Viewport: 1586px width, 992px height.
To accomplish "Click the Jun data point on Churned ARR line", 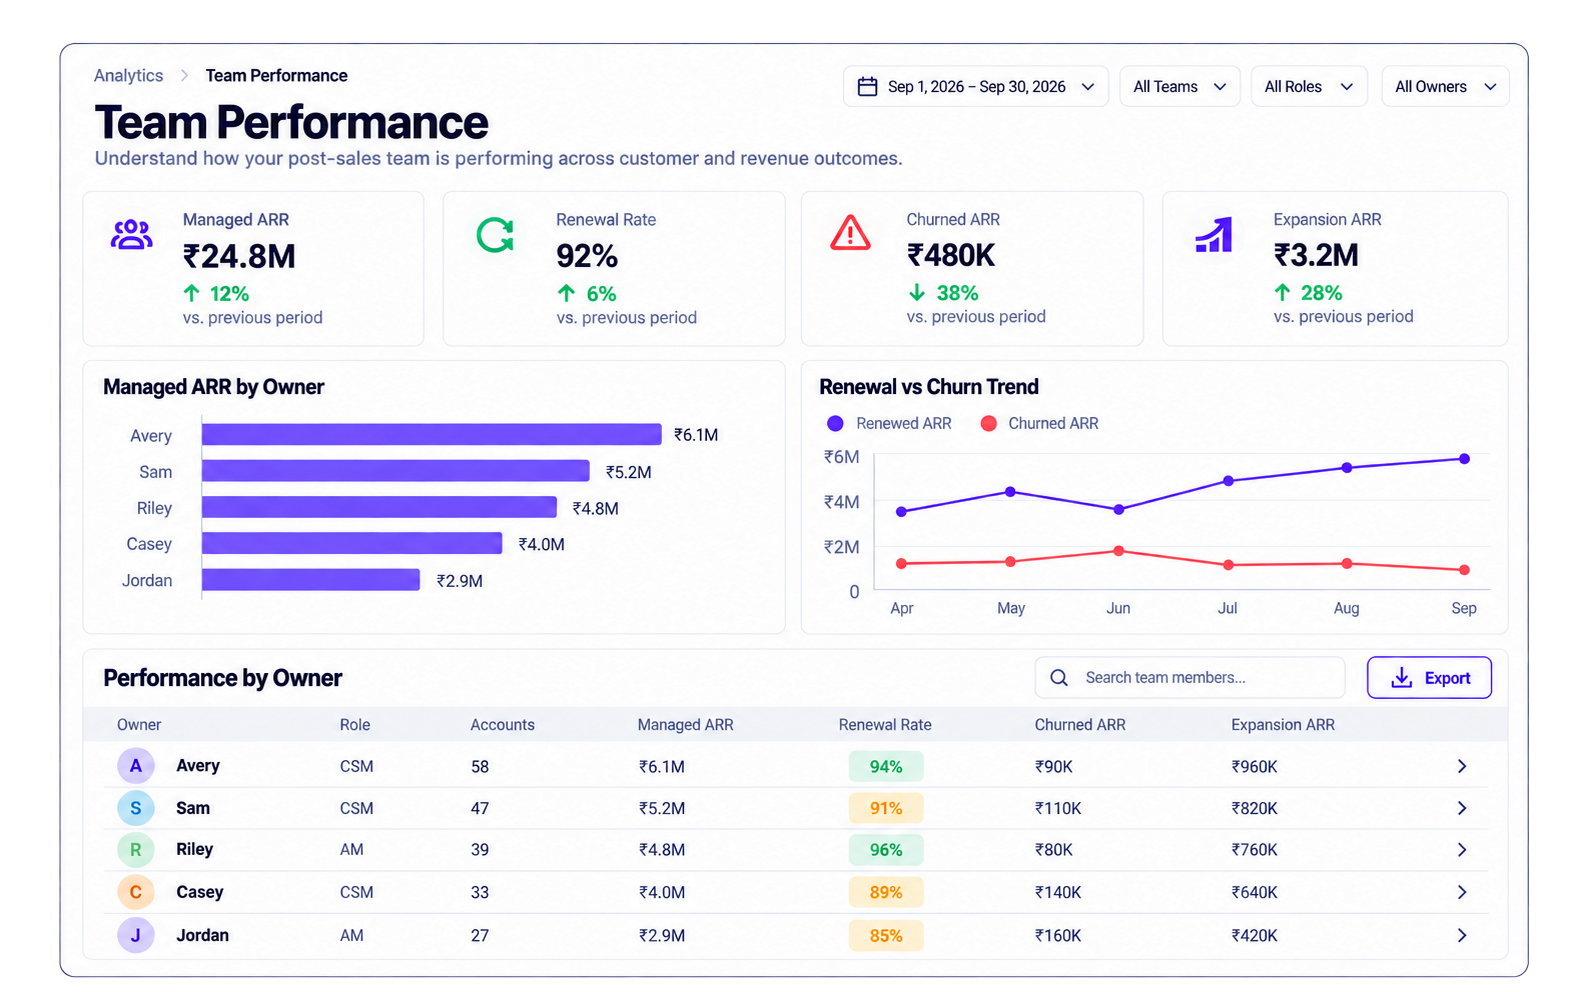I will coord(1119,551).
